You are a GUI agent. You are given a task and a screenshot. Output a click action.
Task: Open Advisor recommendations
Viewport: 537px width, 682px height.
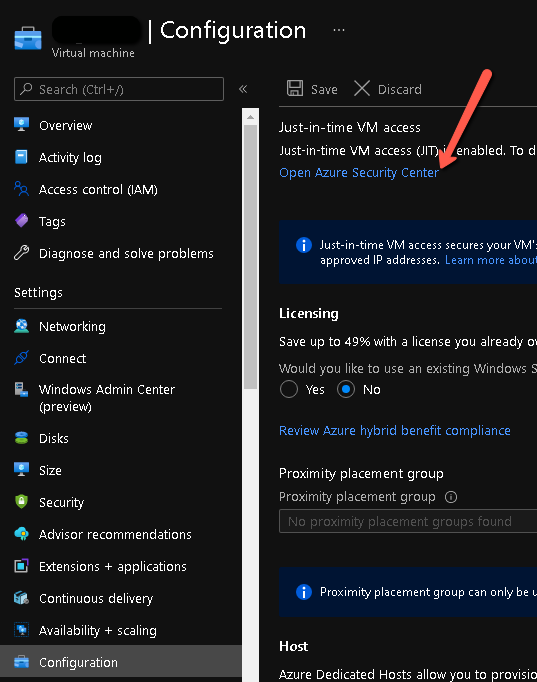(117, 534)
